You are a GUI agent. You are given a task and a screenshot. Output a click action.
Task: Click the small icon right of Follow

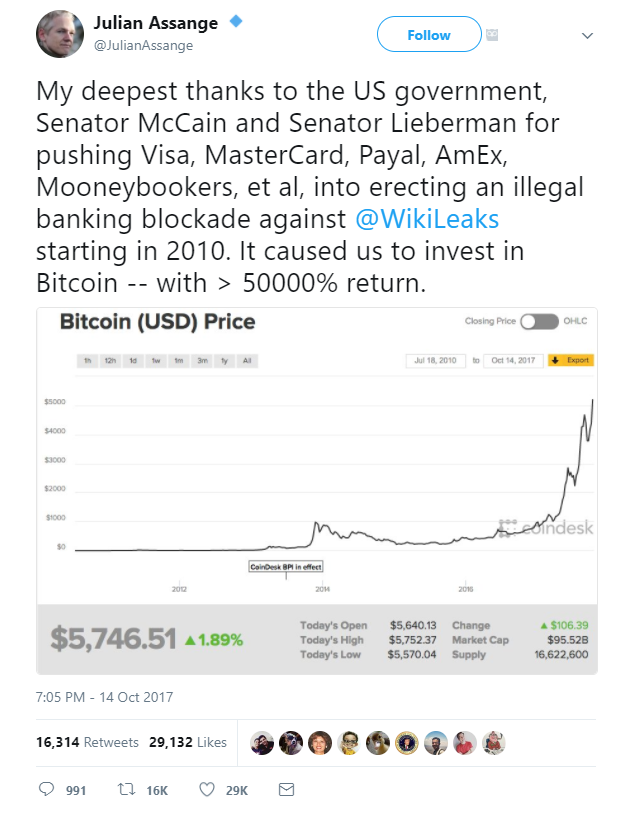491,35
